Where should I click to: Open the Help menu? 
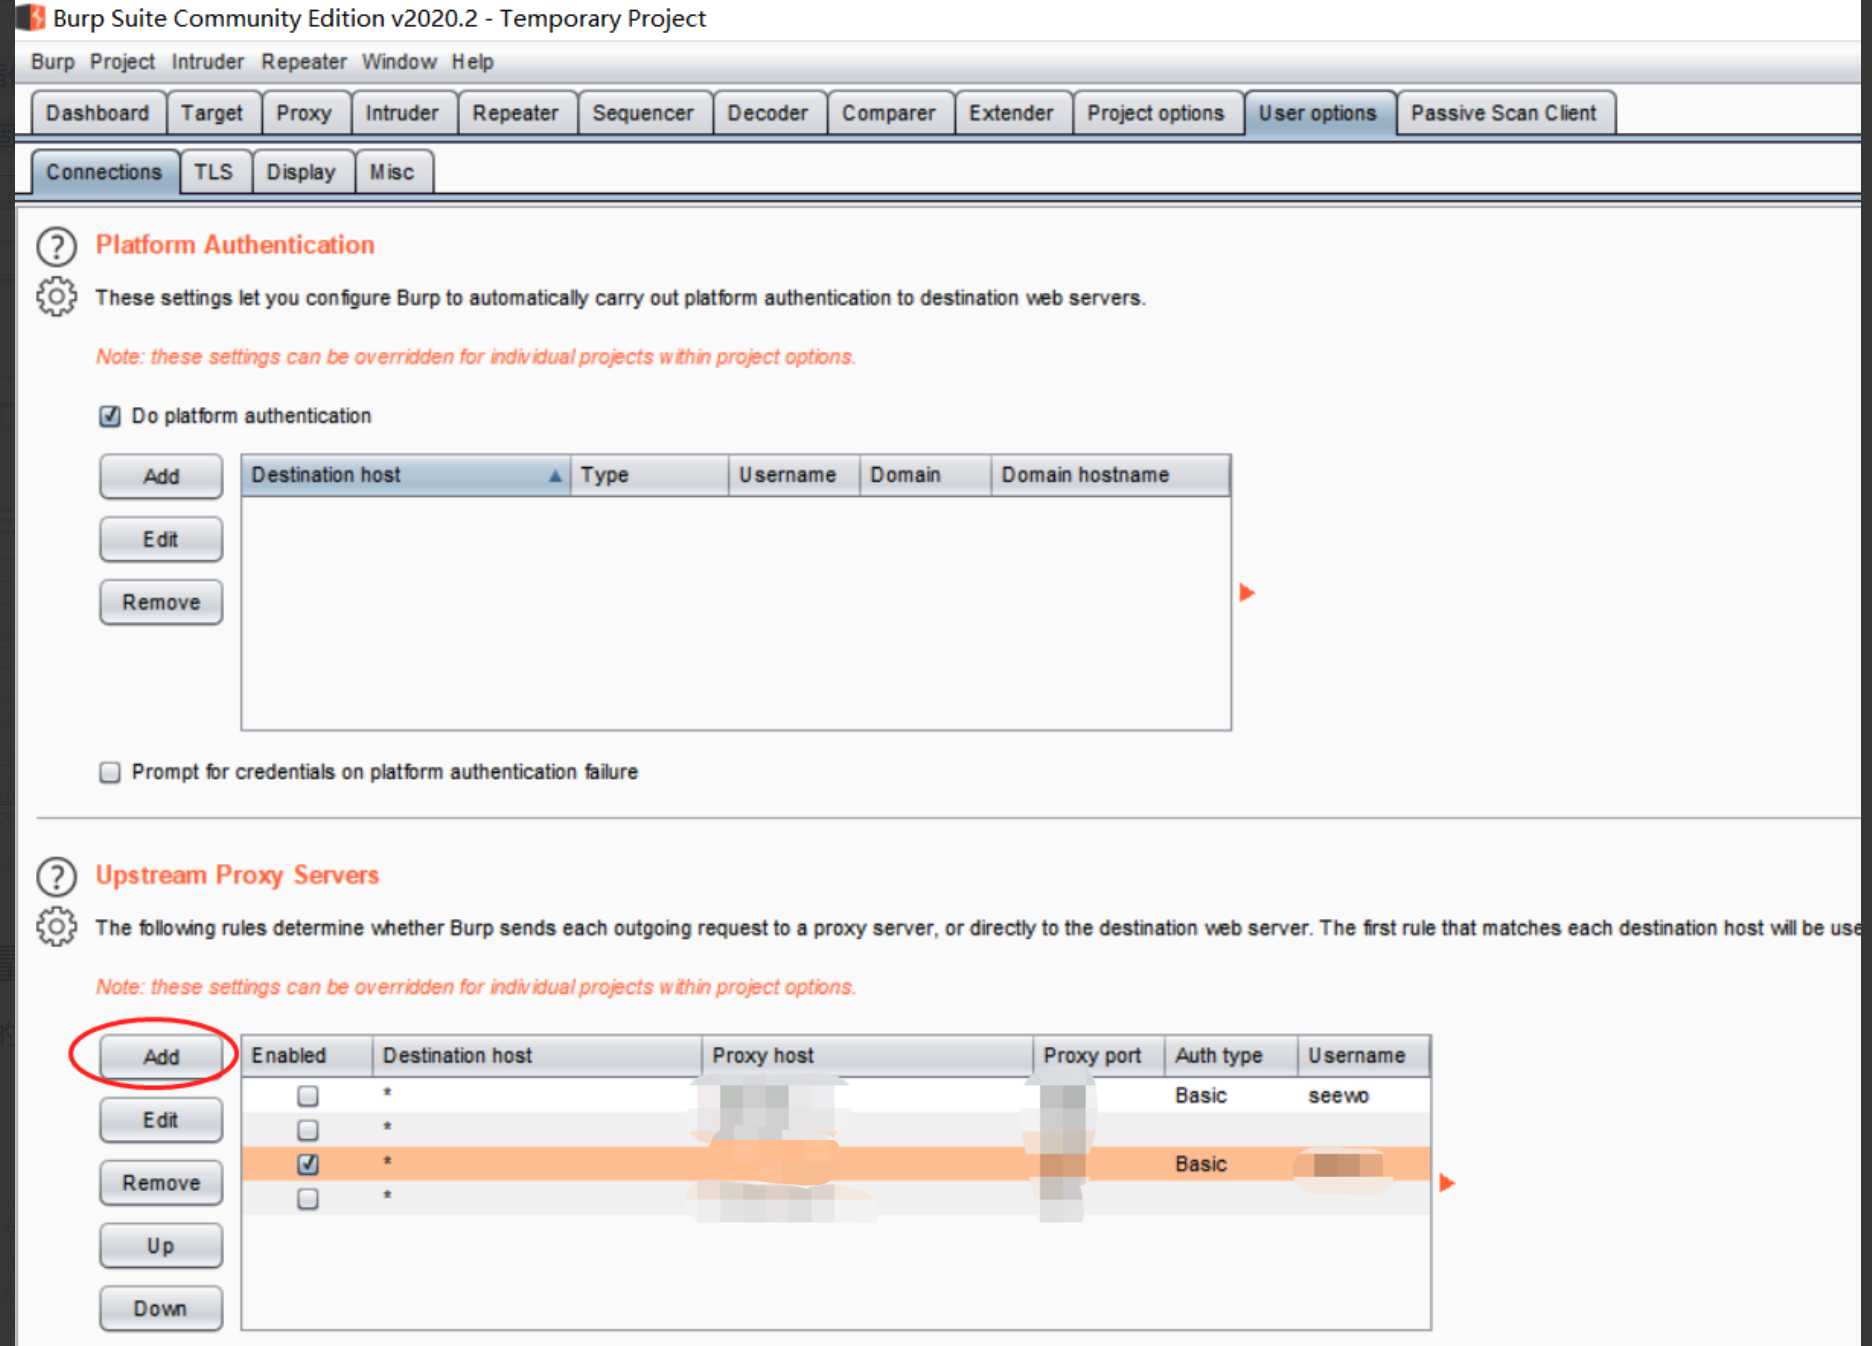(x=472, y=62)
